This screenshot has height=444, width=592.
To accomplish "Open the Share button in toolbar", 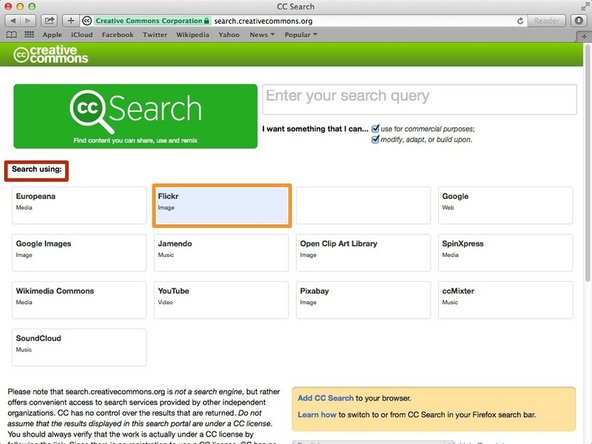I will pyautogui.click(x=49, y=21).
